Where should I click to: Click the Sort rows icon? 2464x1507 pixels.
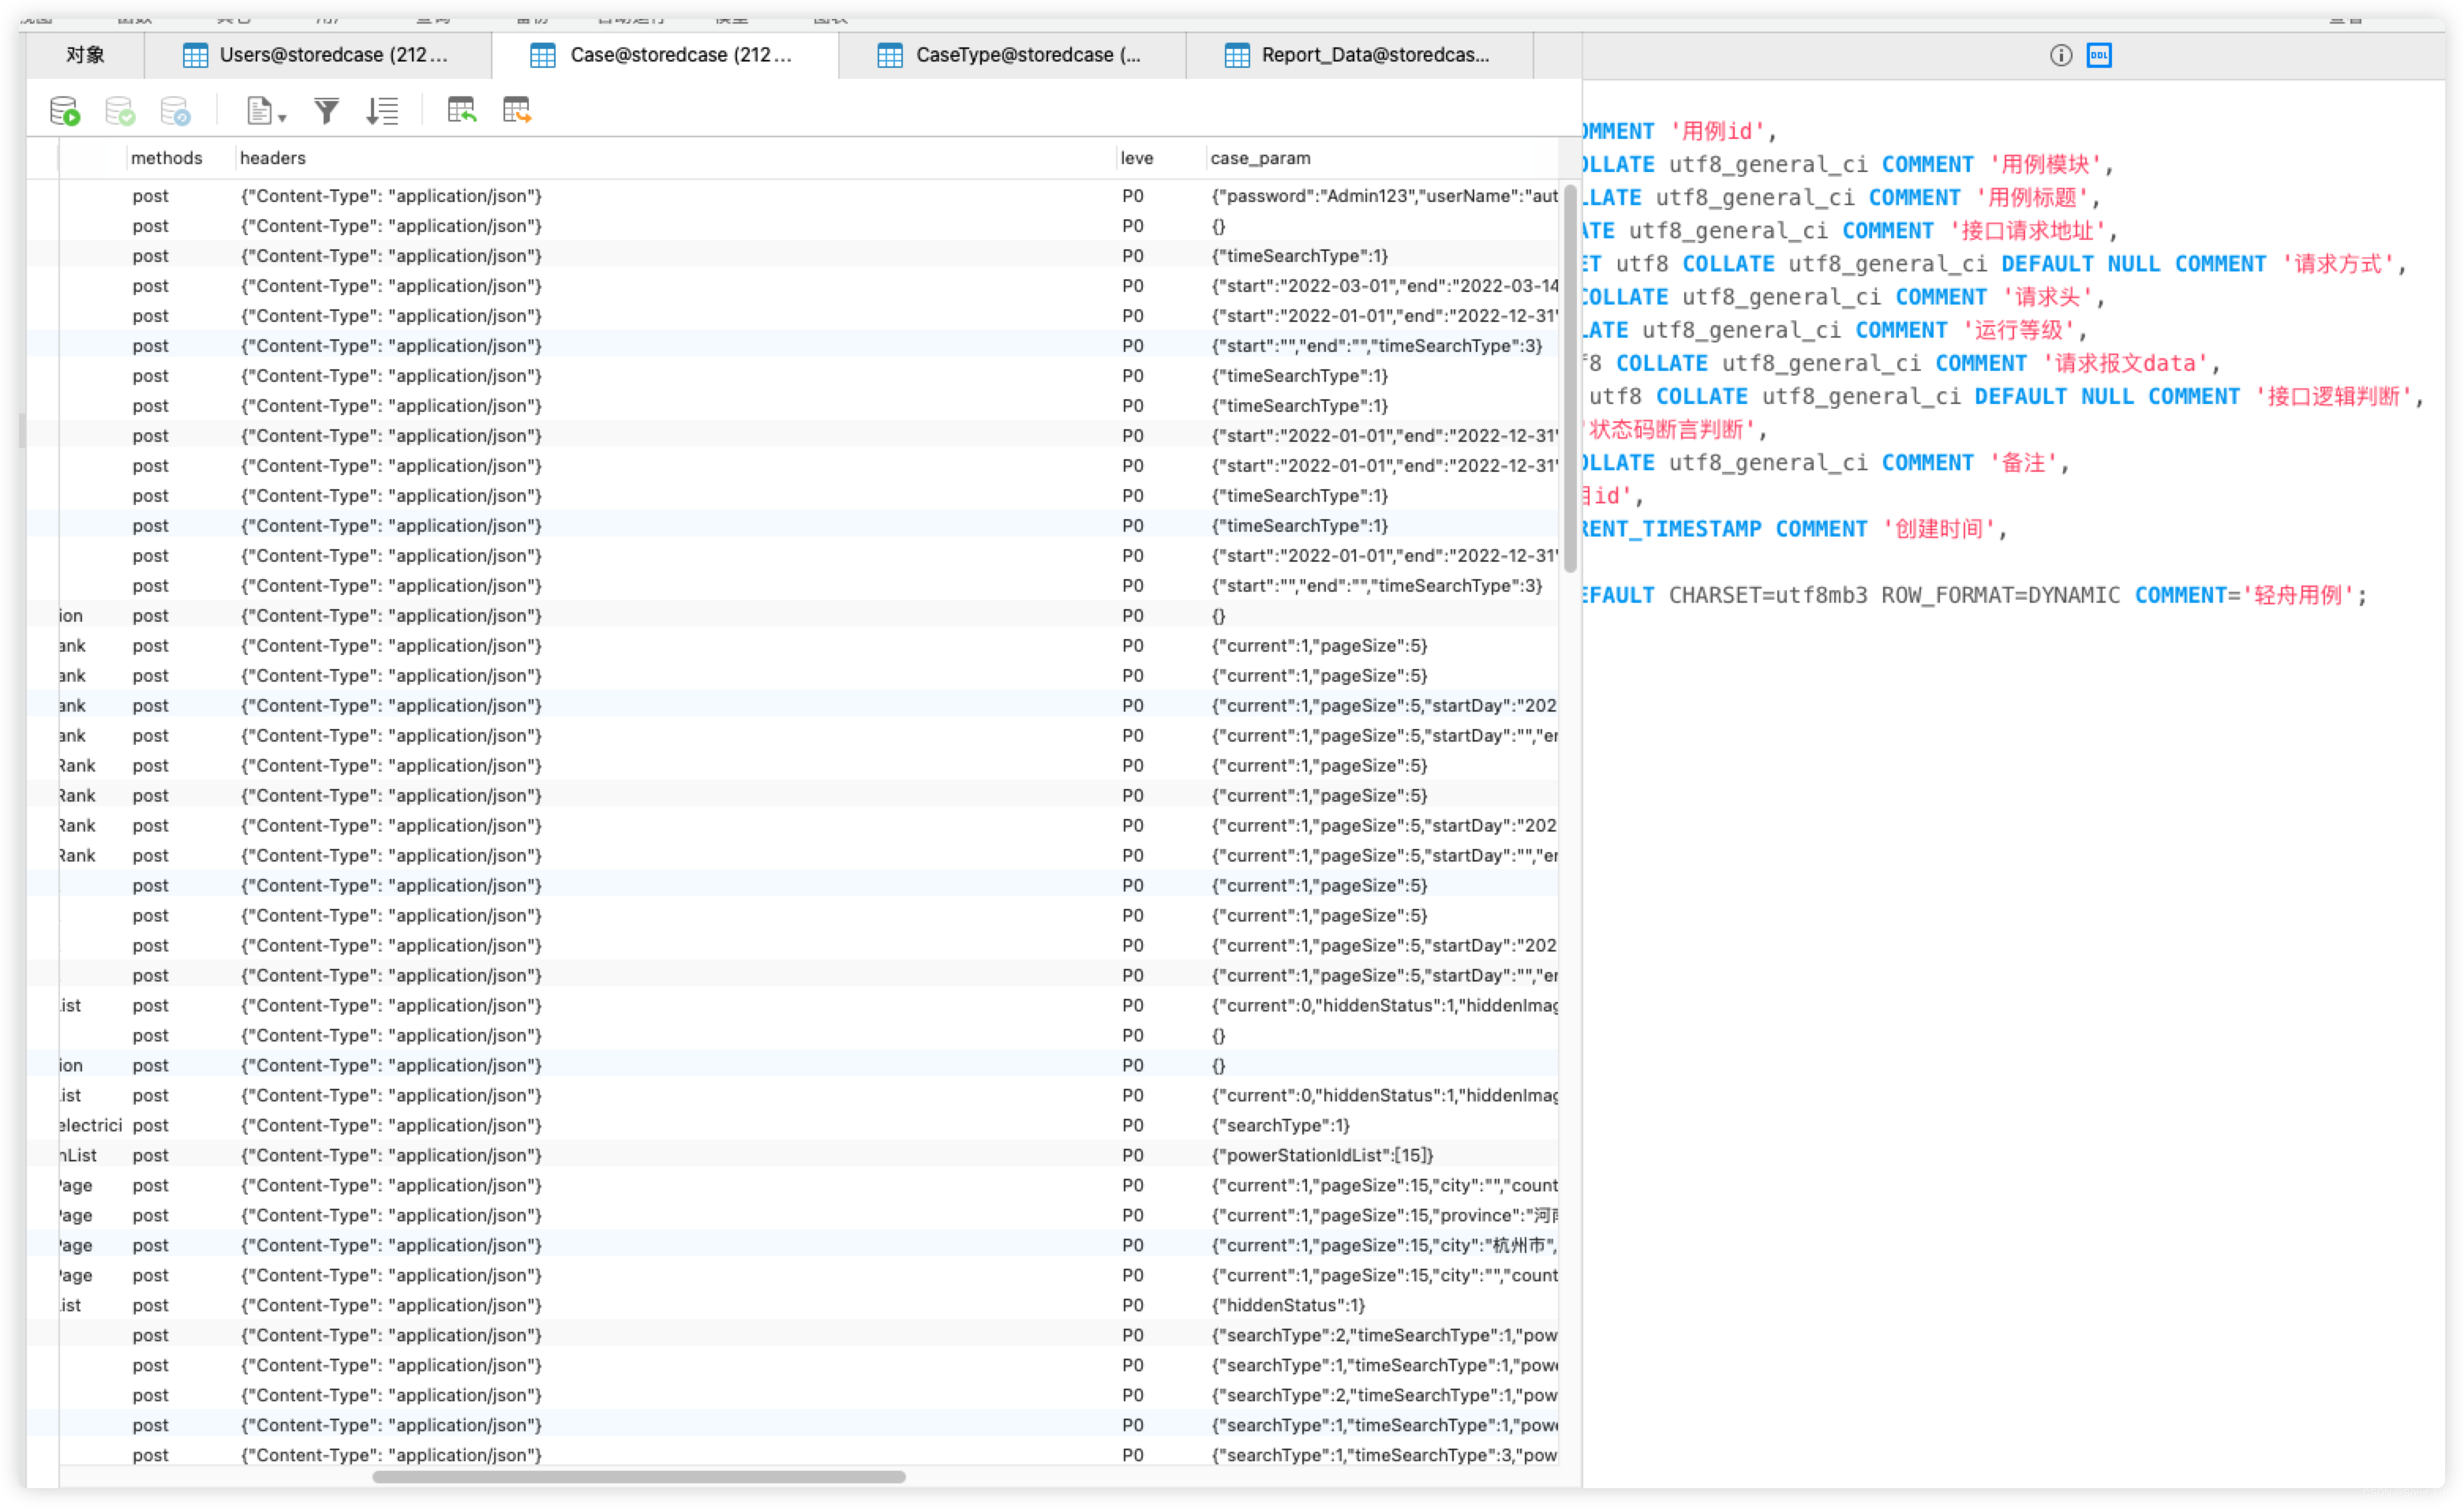[382, 110]
